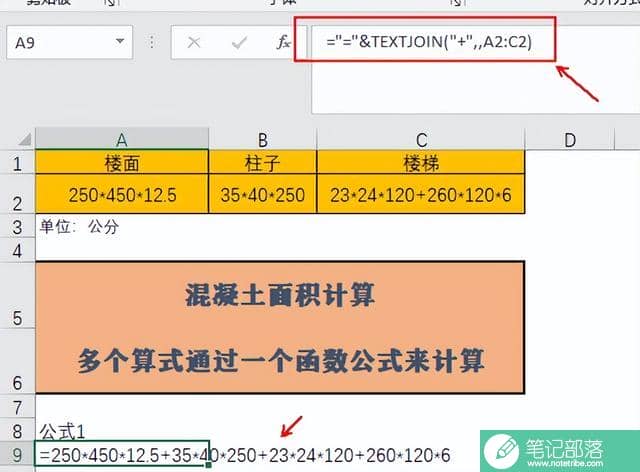Click the Enter checkmark formula button

(239, 42)
